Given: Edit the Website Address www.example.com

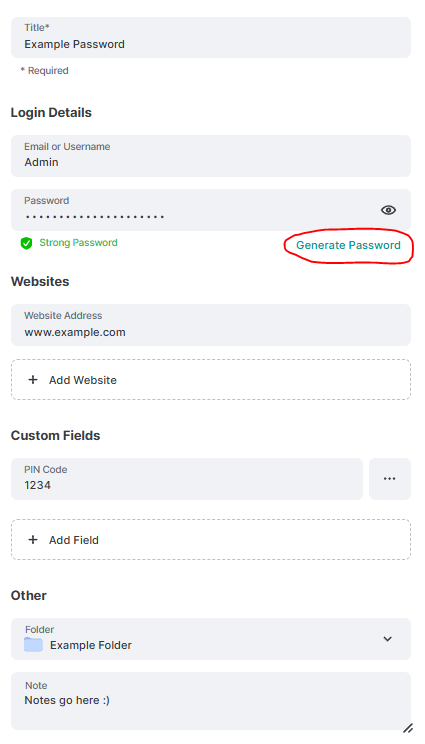Looking at the screenshot, I should 211,325.
